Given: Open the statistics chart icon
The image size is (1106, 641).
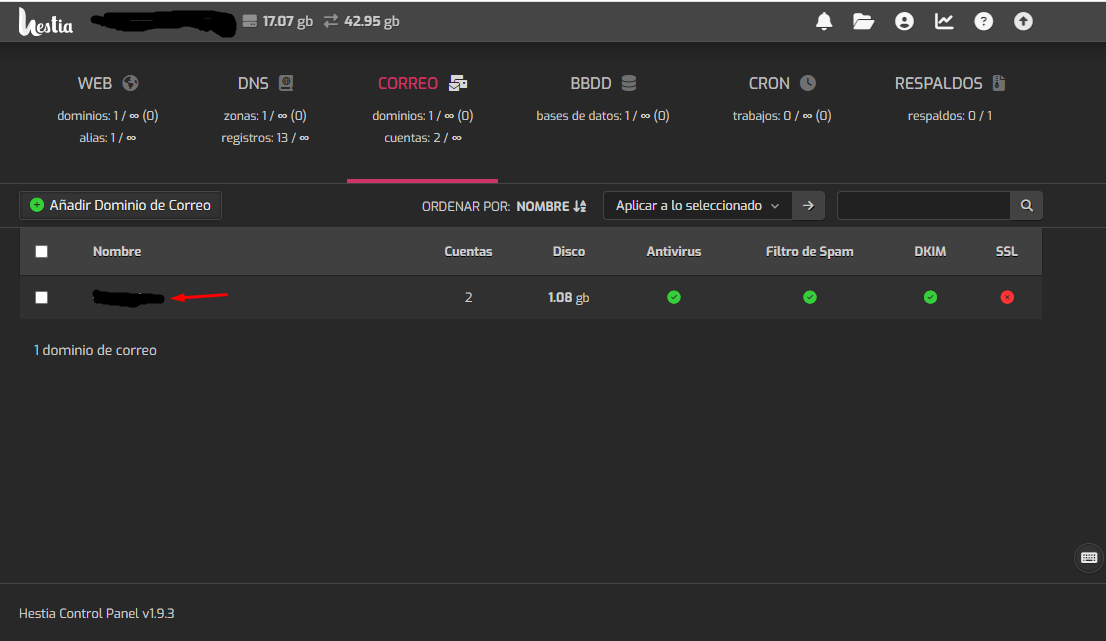Looking at the screenshot, I should (x=944, y=21).
